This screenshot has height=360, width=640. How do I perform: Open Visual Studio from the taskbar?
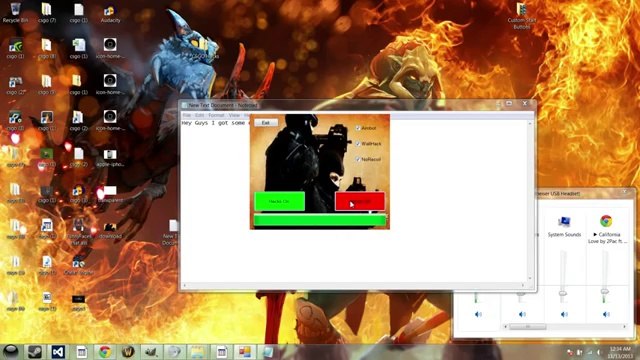point(58,352)
